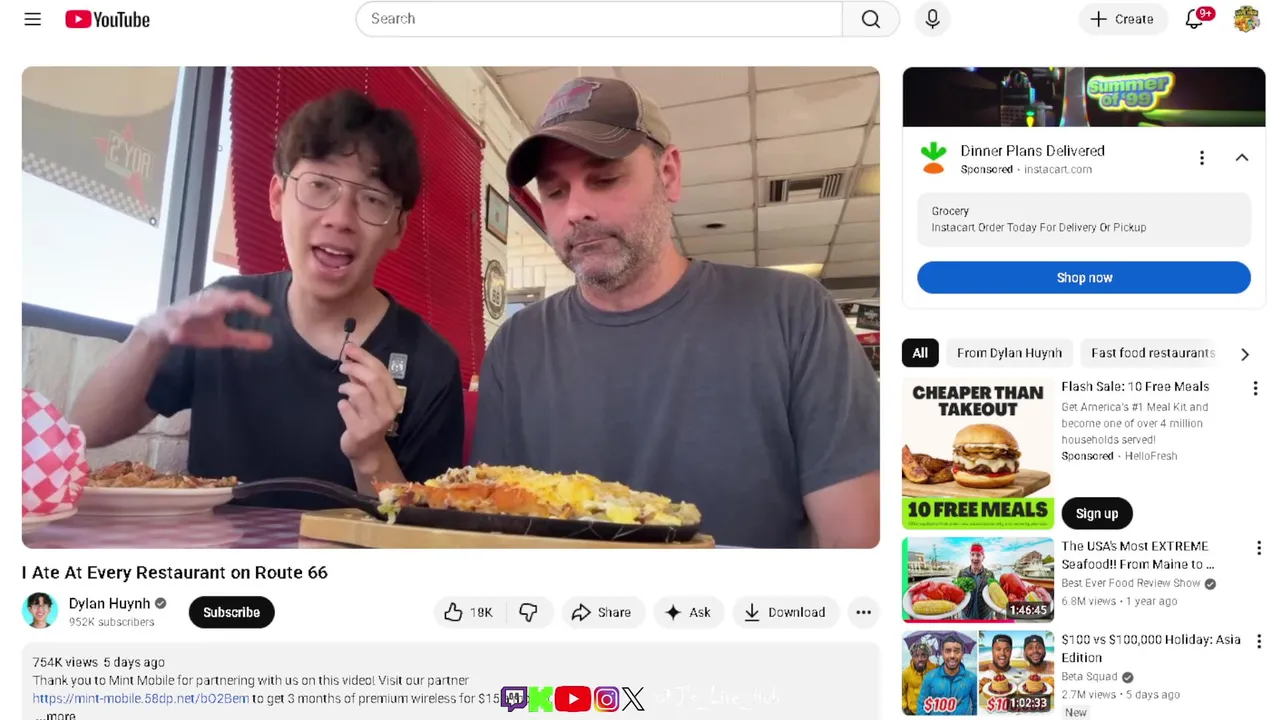The width and height of the screenshot is (1280, 720).
Task: Click the Shop now button
Action: click(1084, 278)
